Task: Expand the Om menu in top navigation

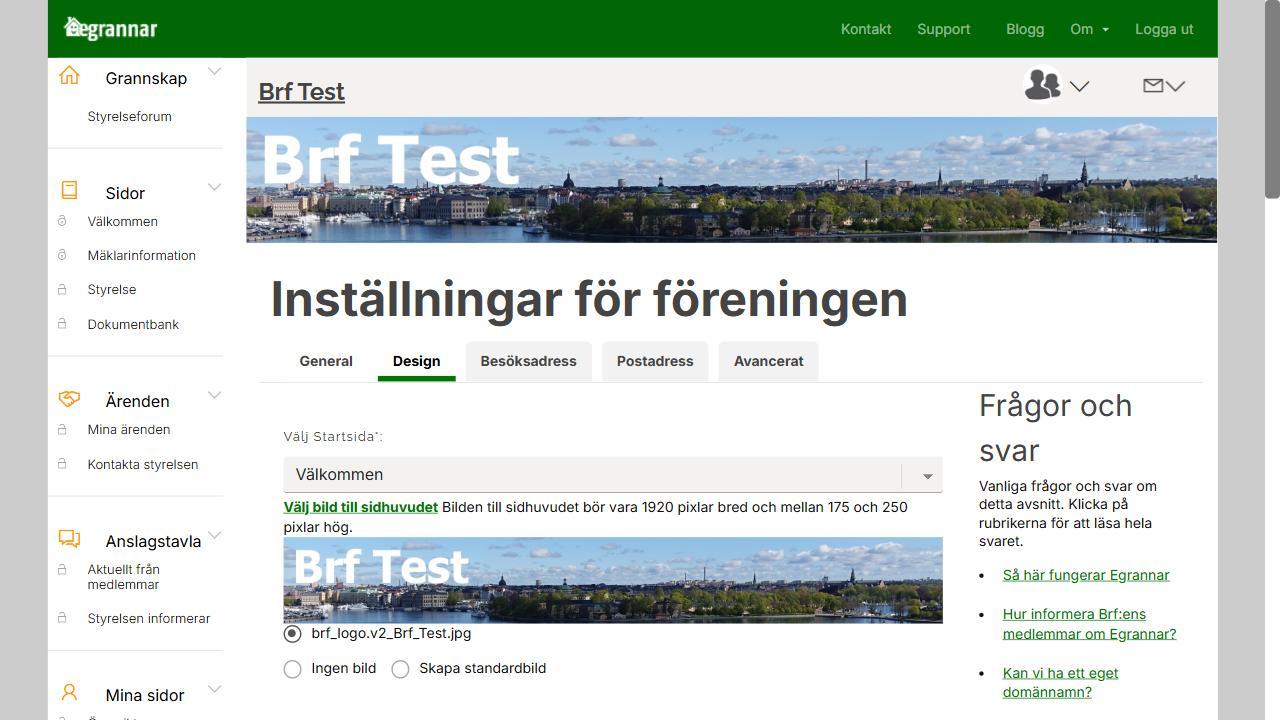Action: (1089, 29)
